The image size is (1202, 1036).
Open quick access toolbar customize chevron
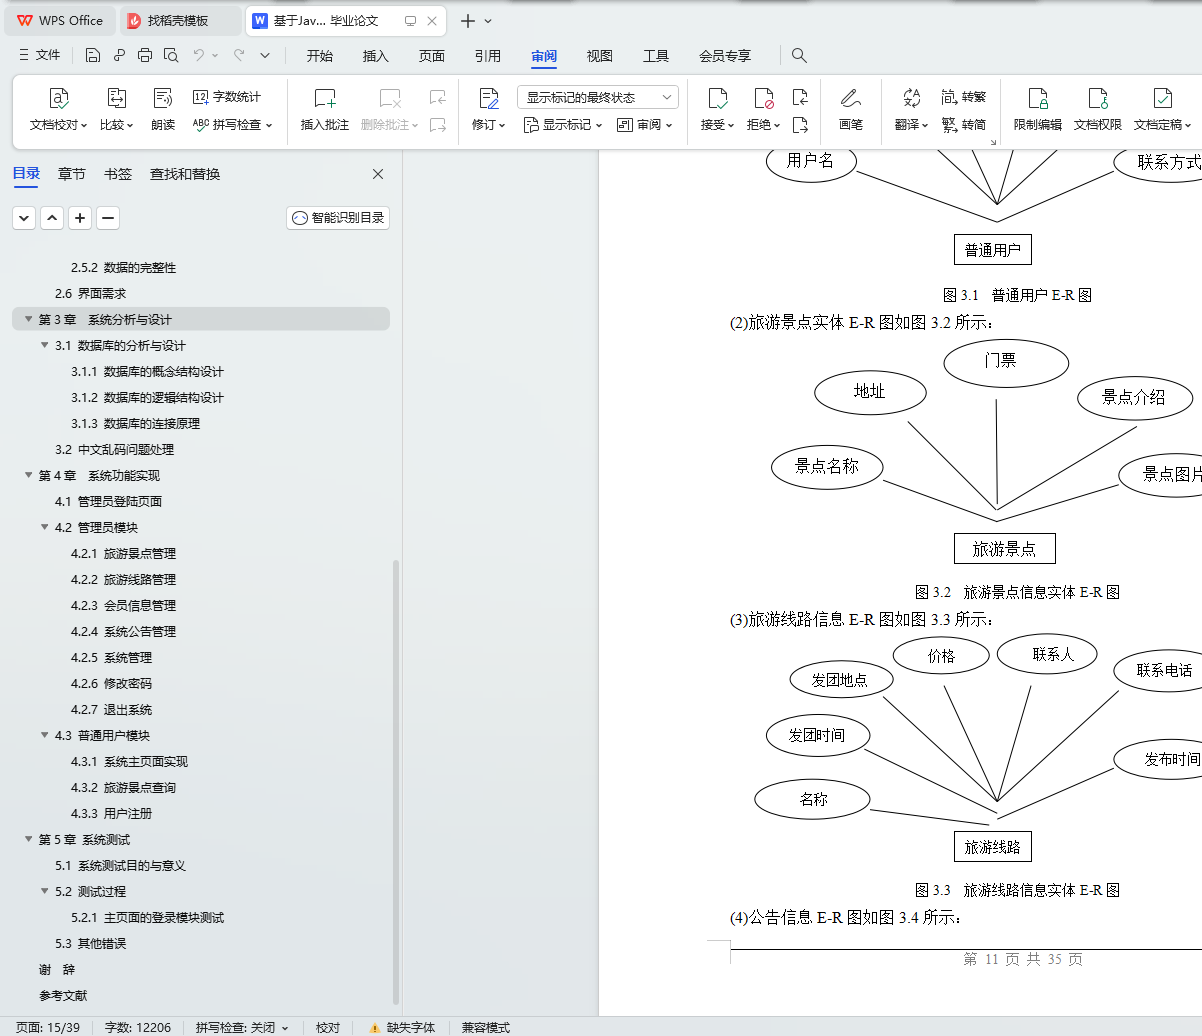[265, 55]
